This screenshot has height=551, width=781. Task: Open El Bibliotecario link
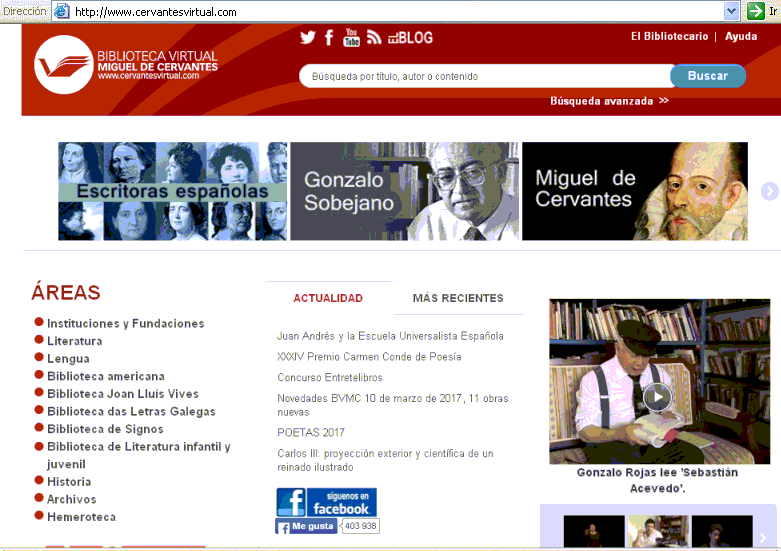669,36
